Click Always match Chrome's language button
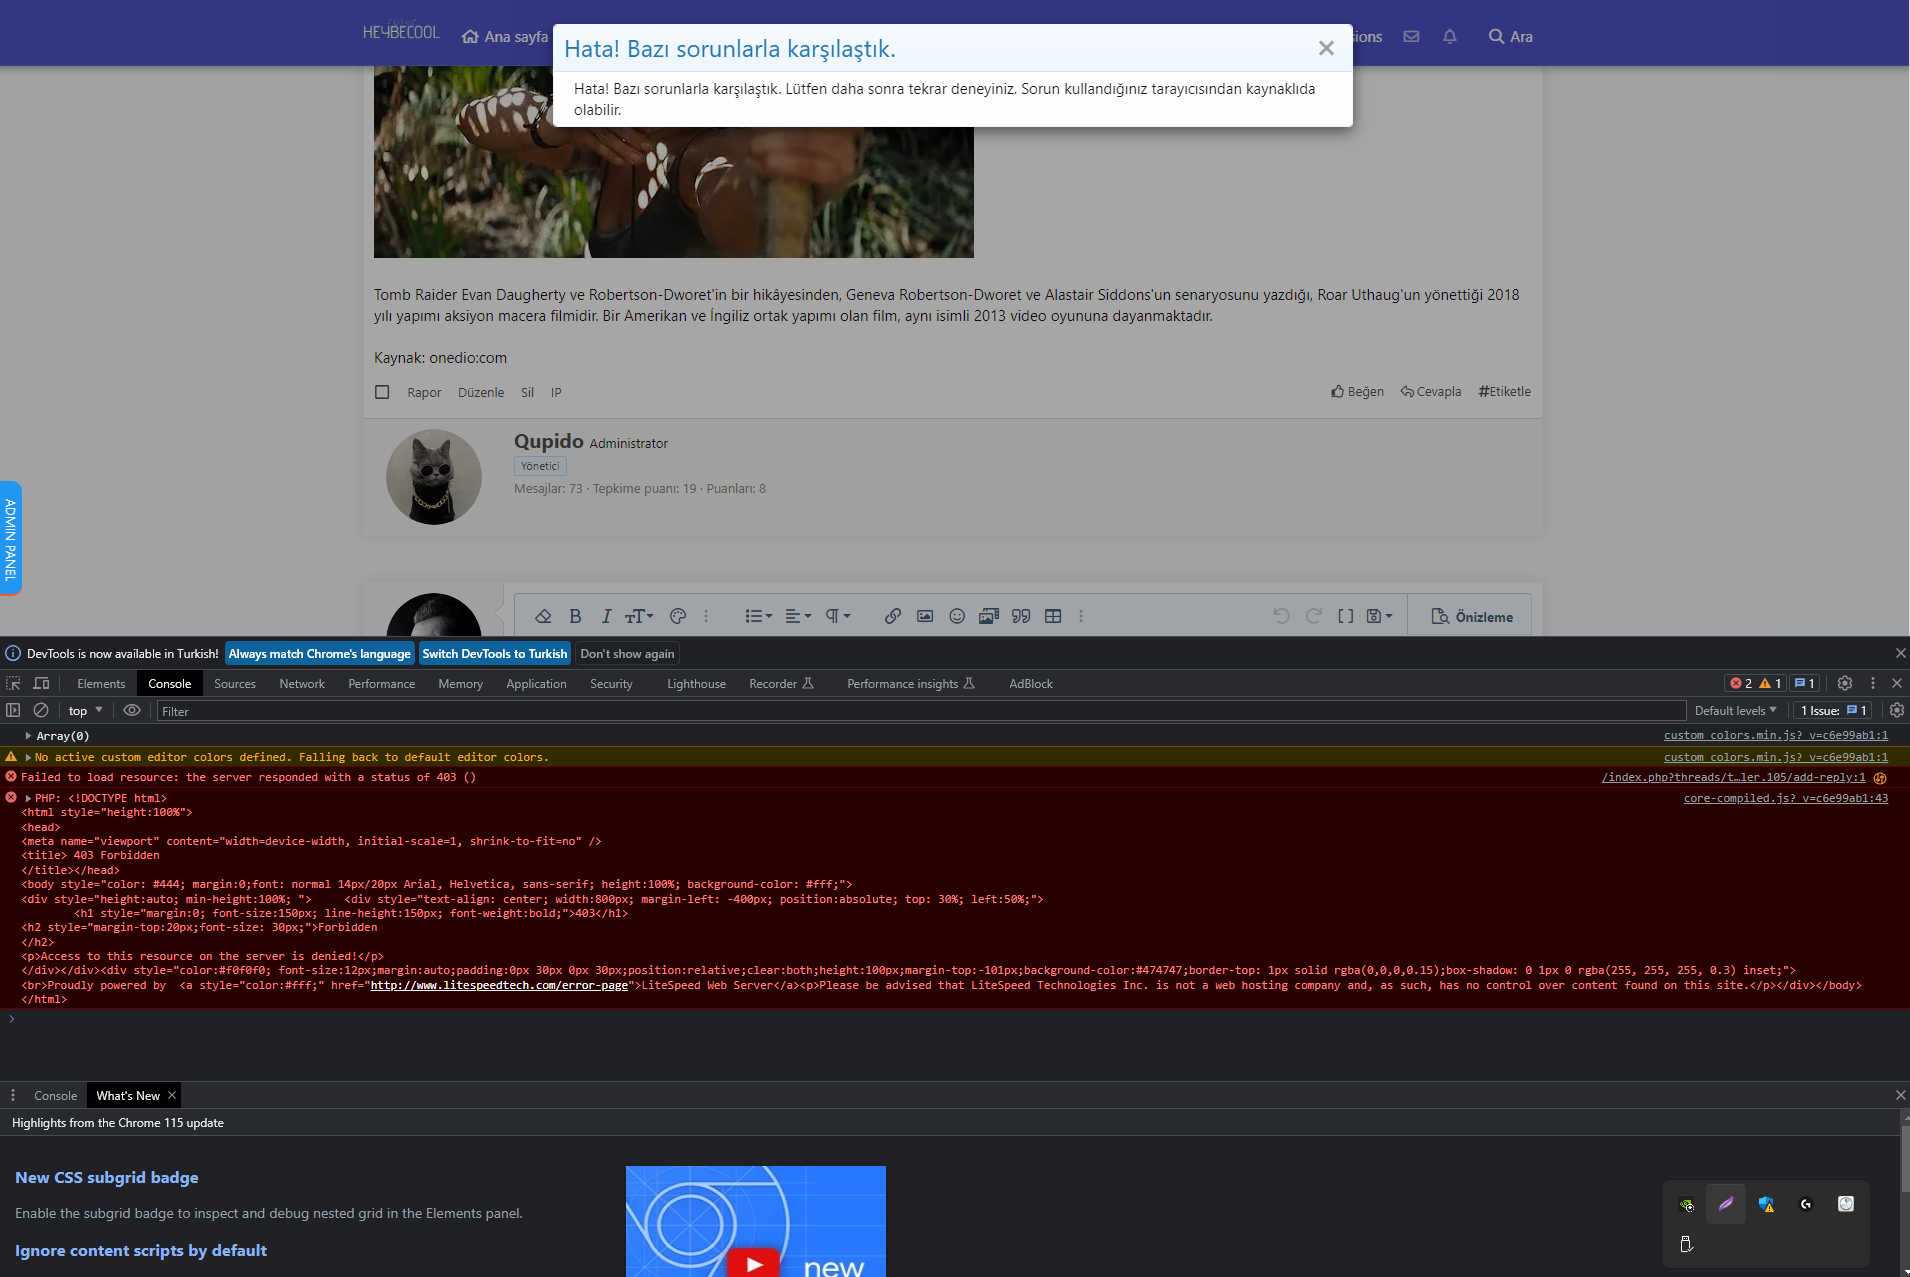 [319, 653]
